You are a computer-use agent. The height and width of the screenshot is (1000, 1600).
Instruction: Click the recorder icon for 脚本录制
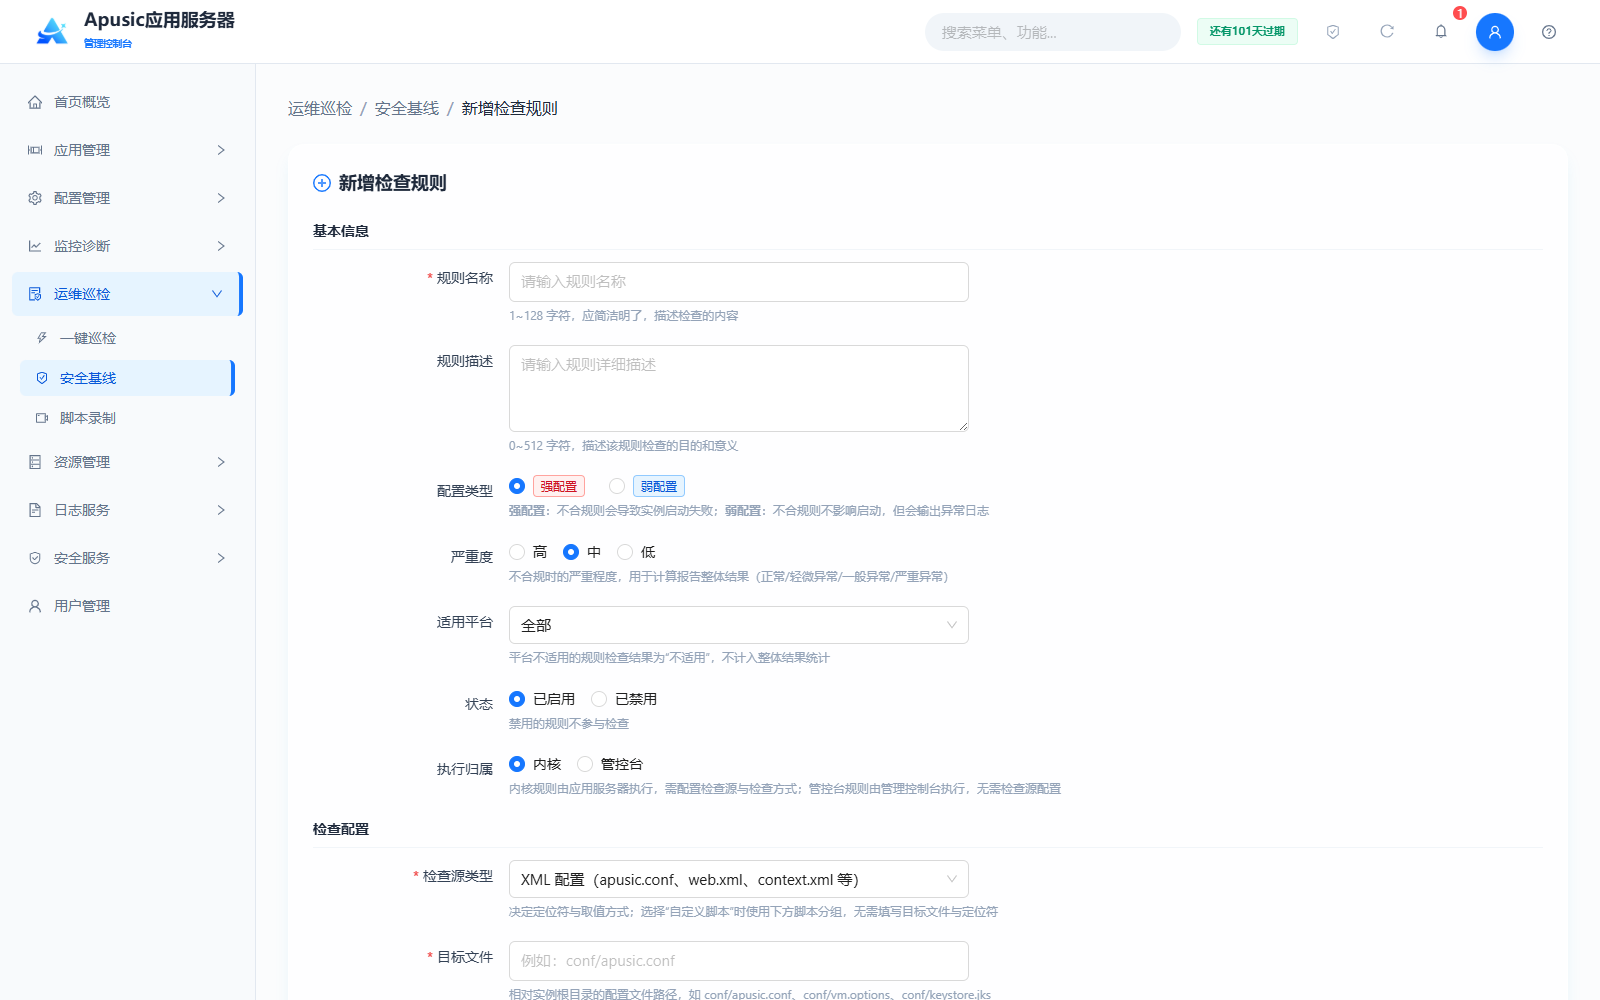pyautogui.click(x=42, y=418)
